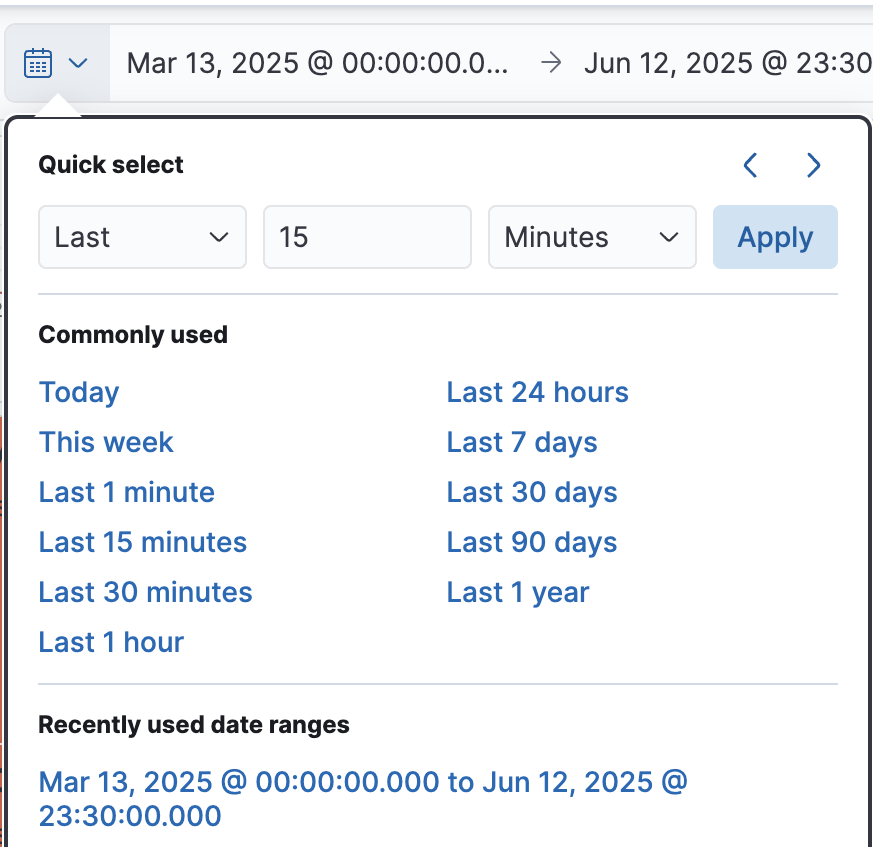Choose Last 30 days
Viewport: 873px width, 847px height.
click(532, 493)
